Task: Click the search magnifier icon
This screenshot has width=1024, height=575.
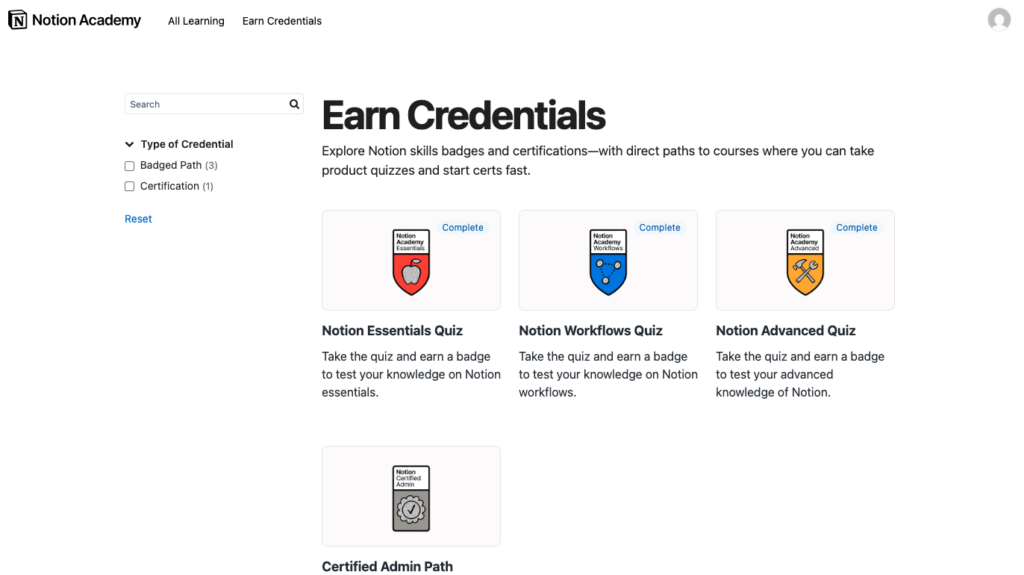Action: tap(294, 104)
